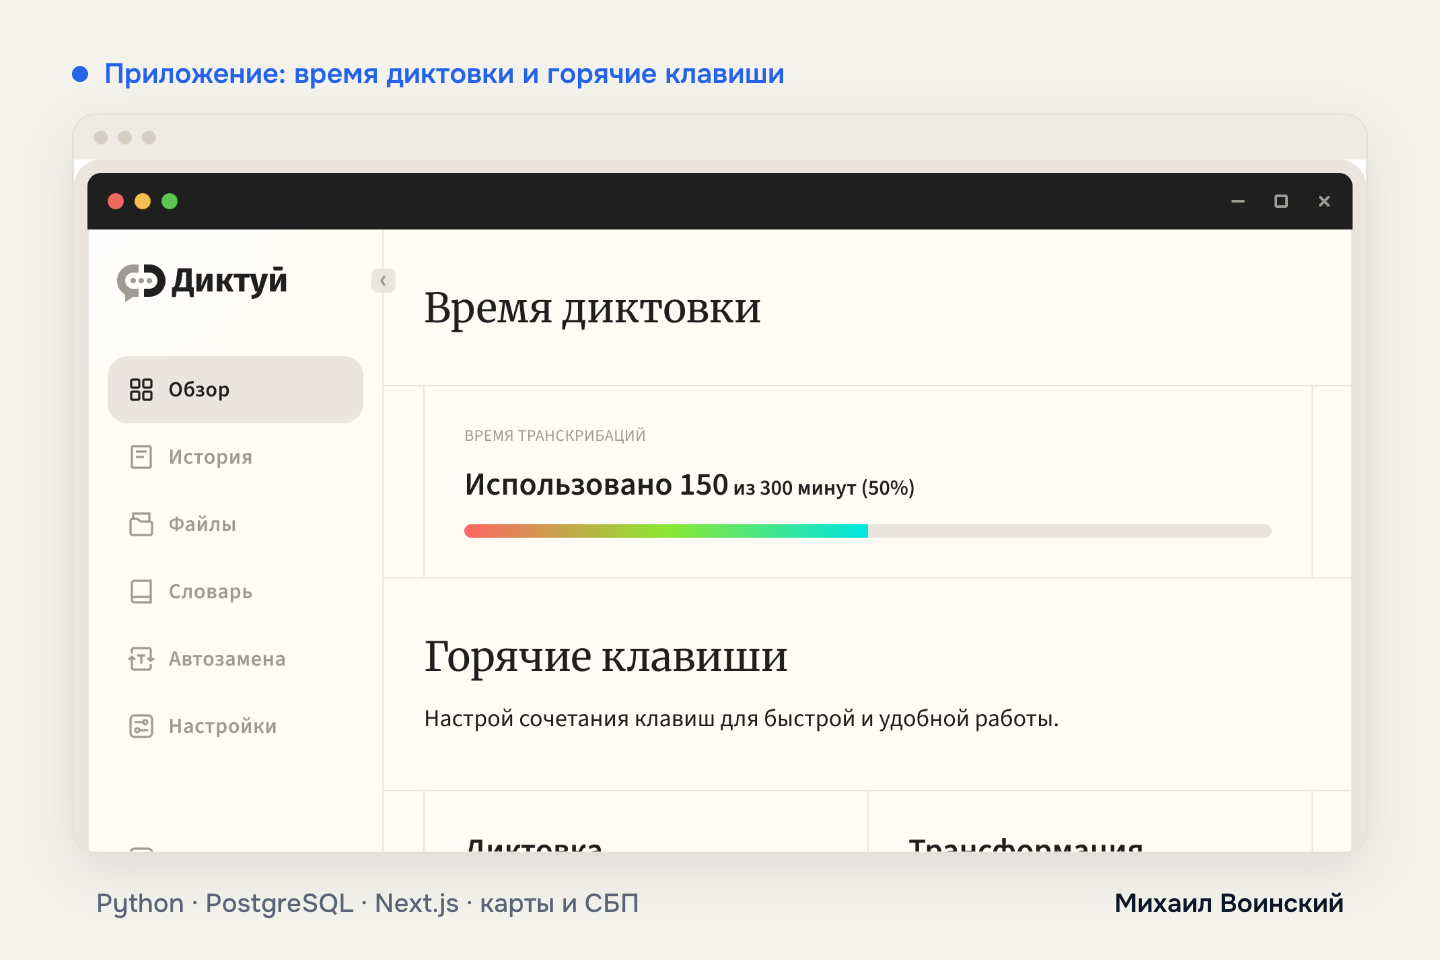Maximize the window via square icon
The height and width of the screenshot is (960, 1440).
pyautogui.click(x=1281, y=201)
